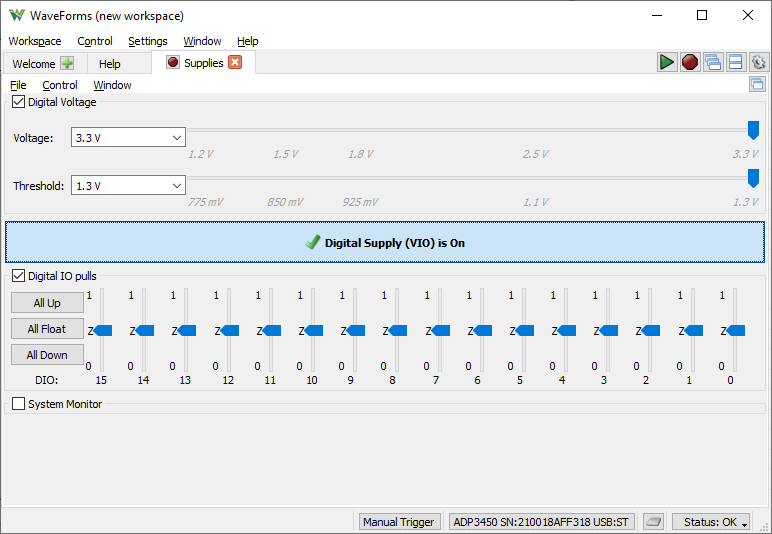Click the ADP3450 device serial button
The image size is (772, 534).
coord(541,522)
